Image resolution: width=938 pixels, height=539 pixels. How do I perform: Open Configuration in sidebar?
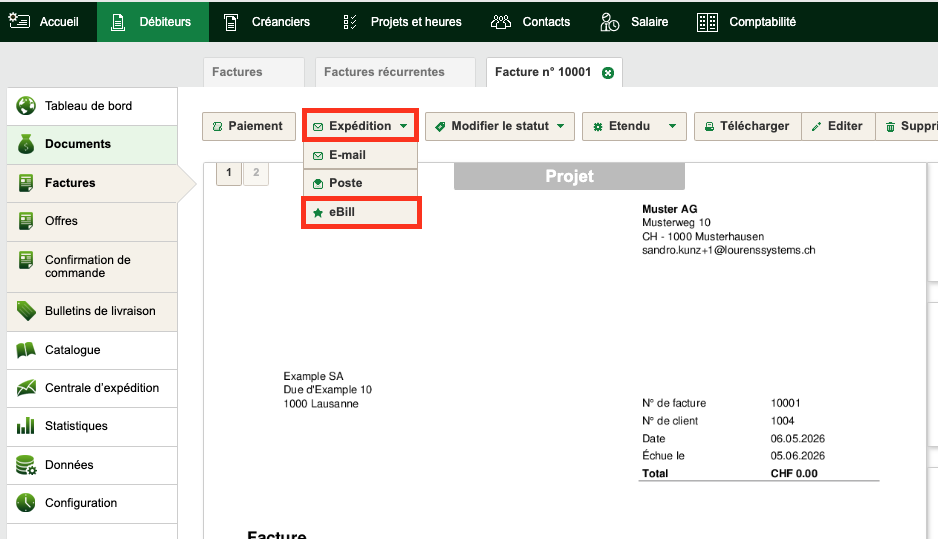click(x=92, y=503)
